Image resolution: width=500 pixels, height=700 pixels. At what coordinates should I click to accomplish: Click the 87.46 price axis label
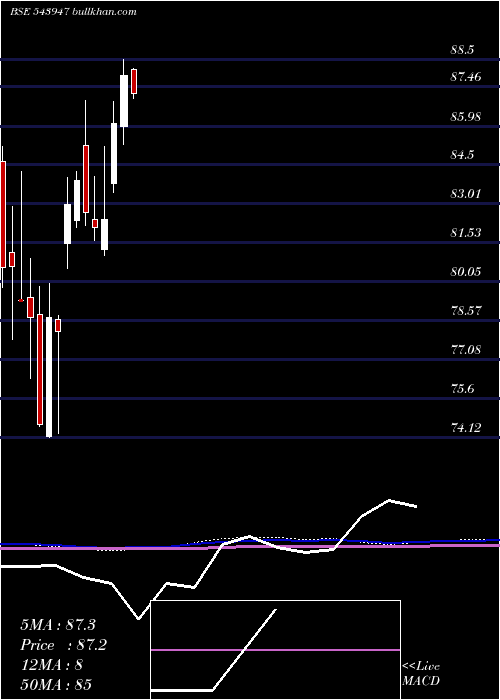[466, 77]
